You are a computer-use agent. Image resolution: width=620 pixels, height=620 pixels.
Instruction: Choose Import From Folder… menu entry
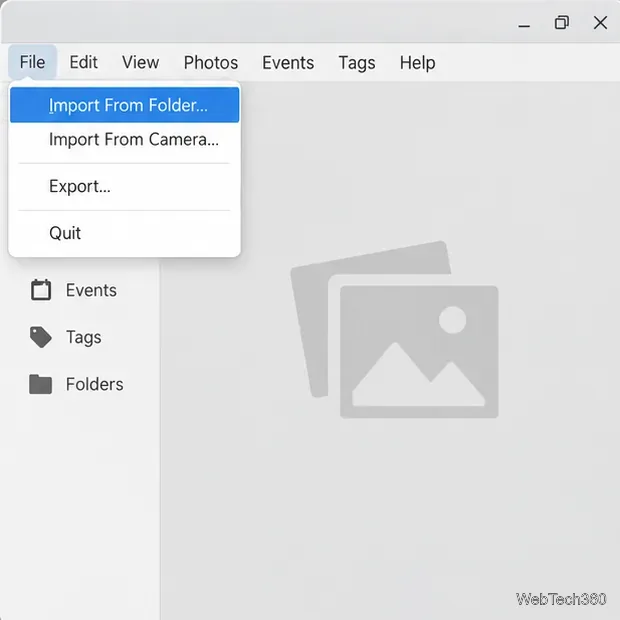[125, 105]
